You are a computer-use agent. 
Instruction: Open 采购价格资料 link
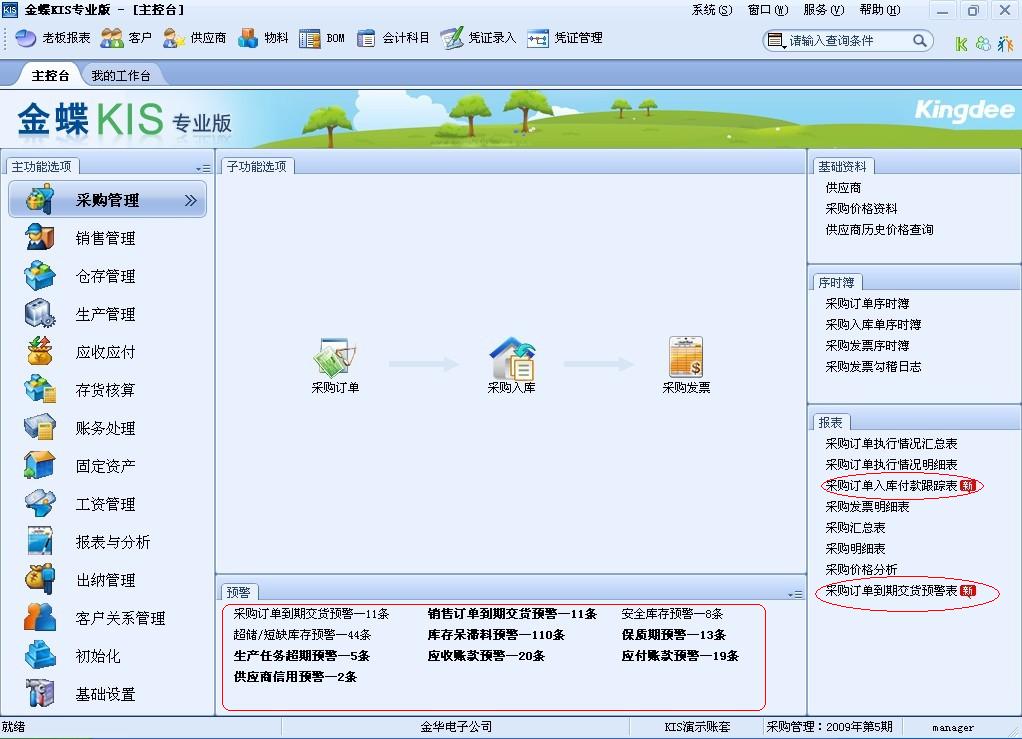[x=862, y=209]
